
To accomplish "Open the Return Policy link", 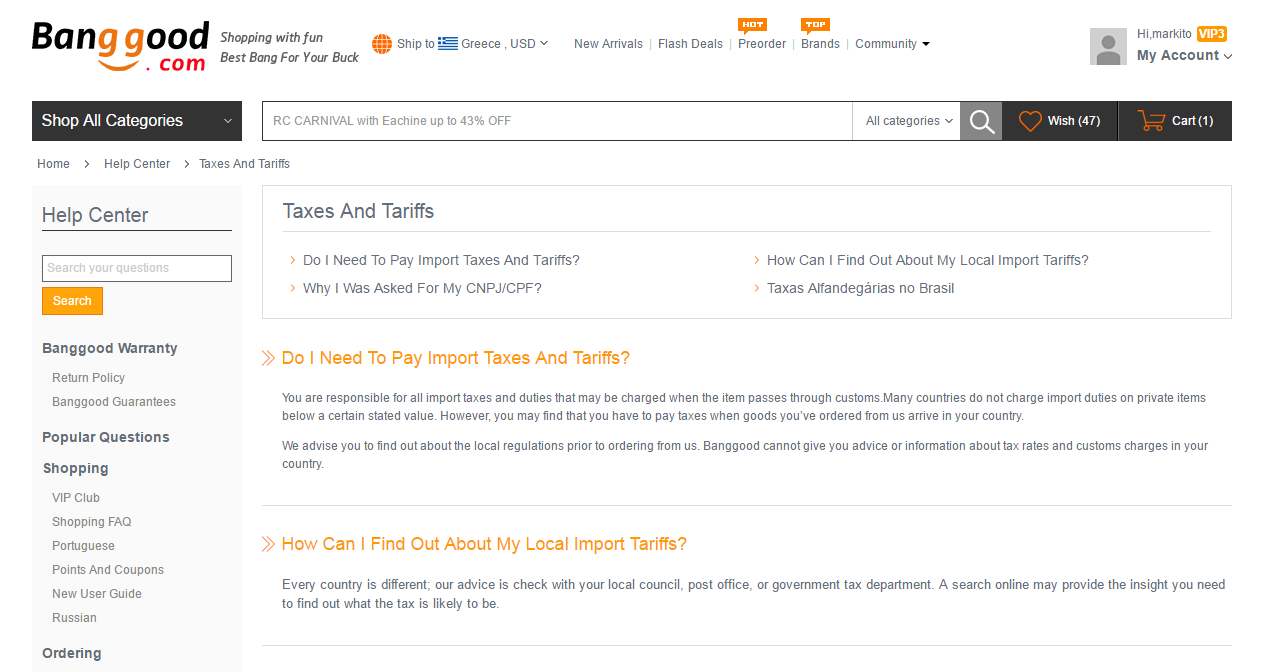I will click(x=89, y=378).
